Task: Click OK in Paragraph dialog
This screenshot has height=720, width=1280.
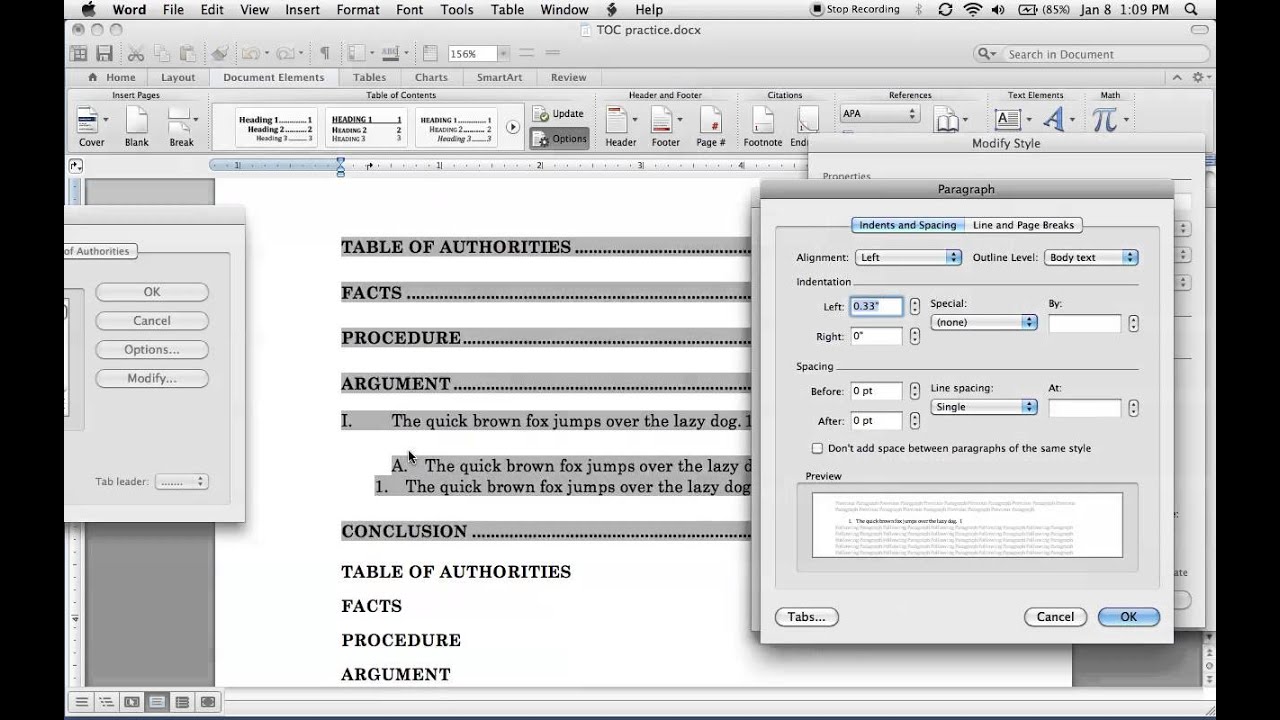Action: [x=1128, y=617]
